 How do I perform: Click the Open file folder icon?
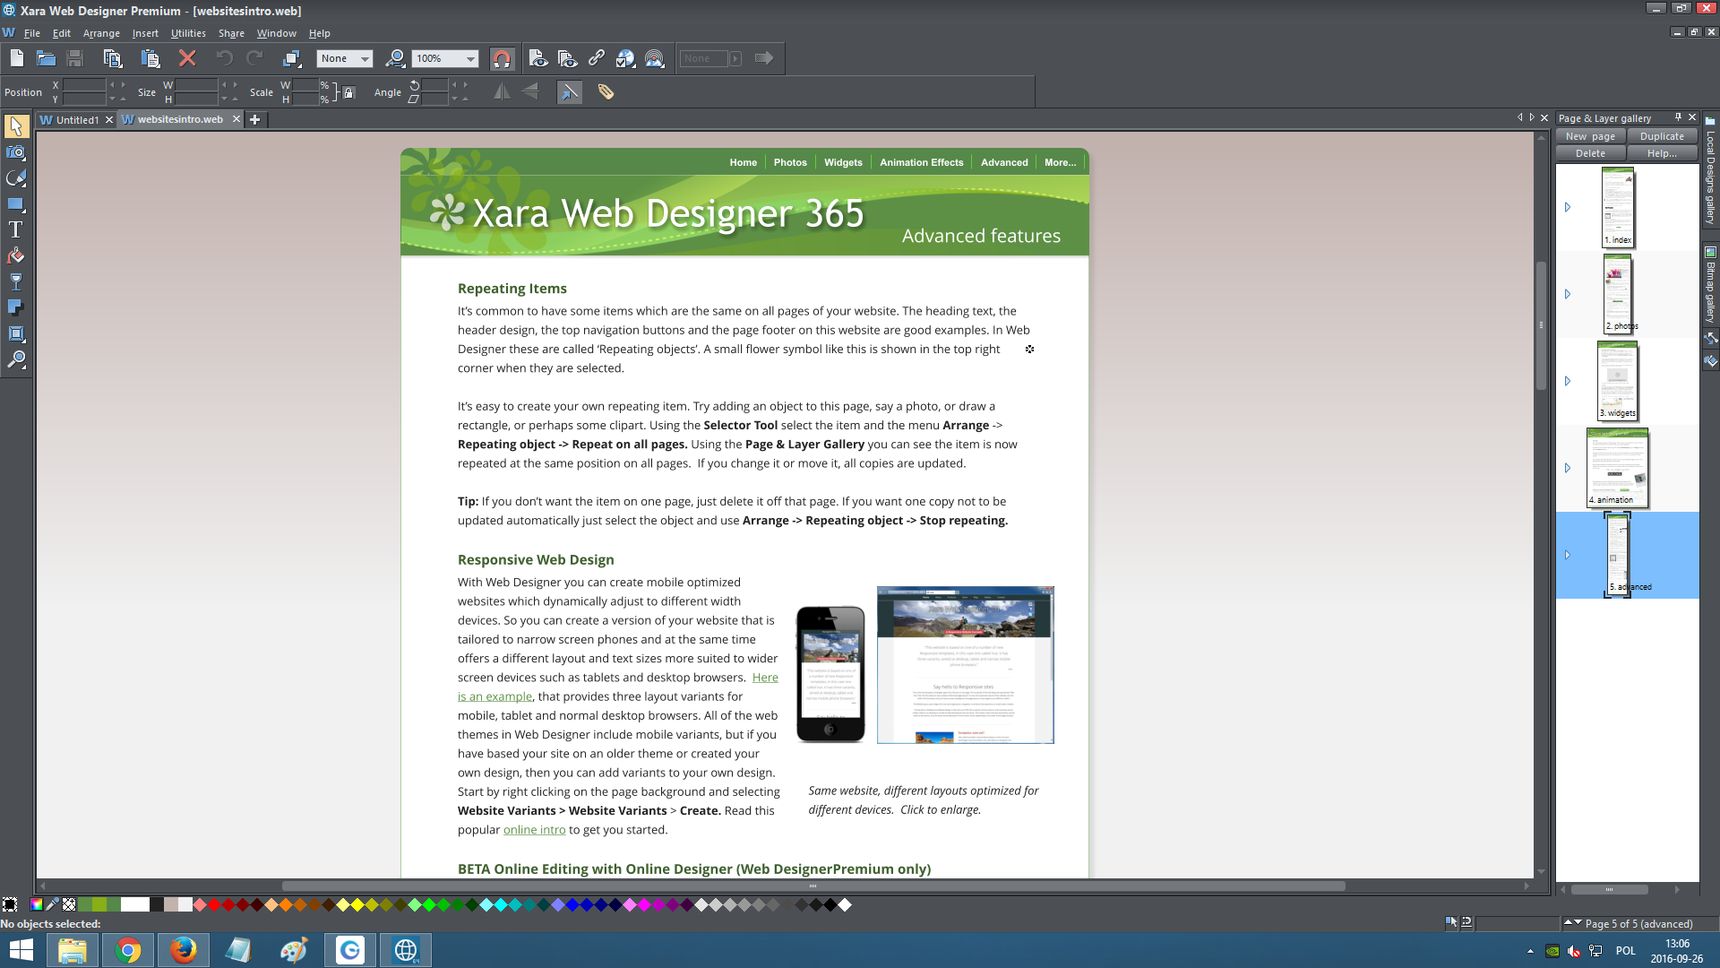[x=46, y=59]
